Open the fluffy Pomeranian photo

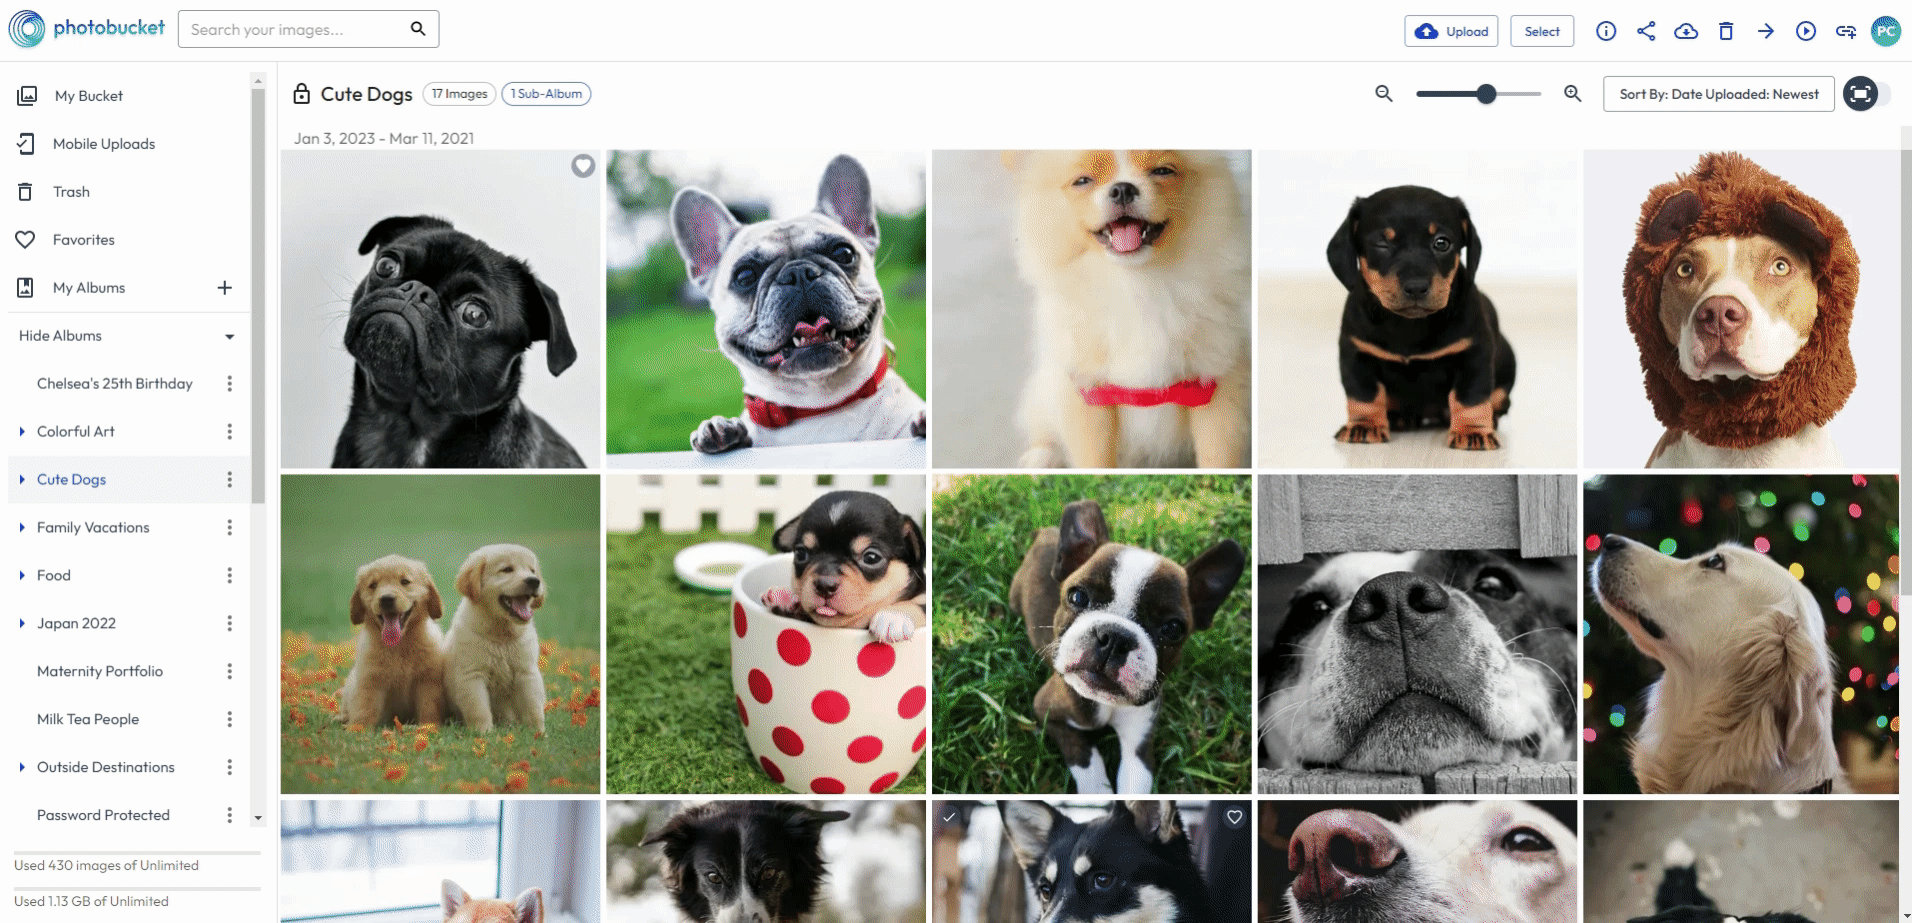1092,309
